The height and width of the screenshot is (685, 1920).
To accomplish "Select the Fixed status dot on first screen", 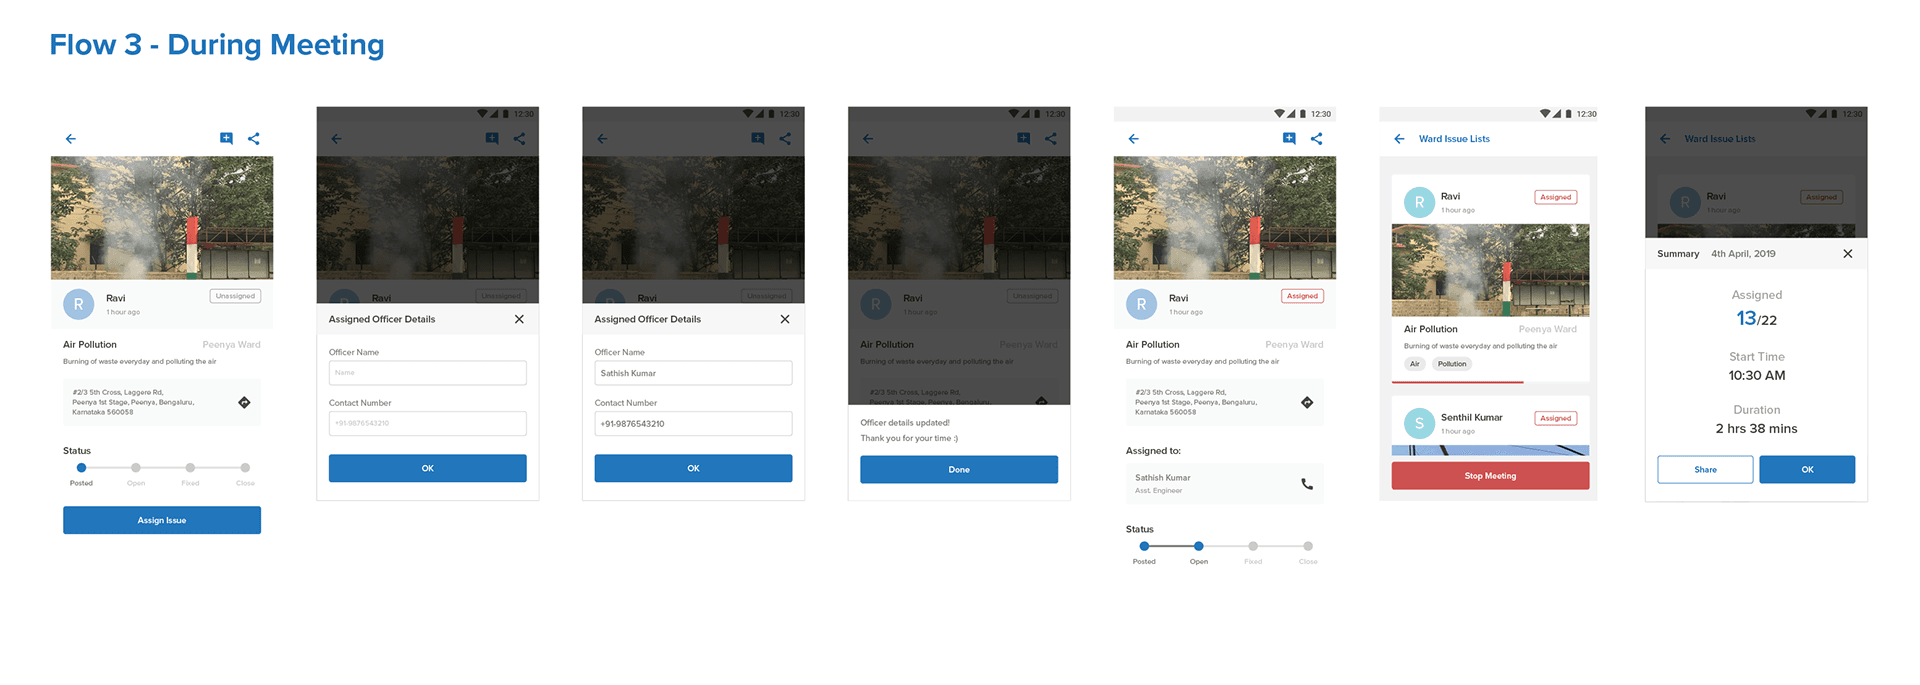I will point(190,468).
